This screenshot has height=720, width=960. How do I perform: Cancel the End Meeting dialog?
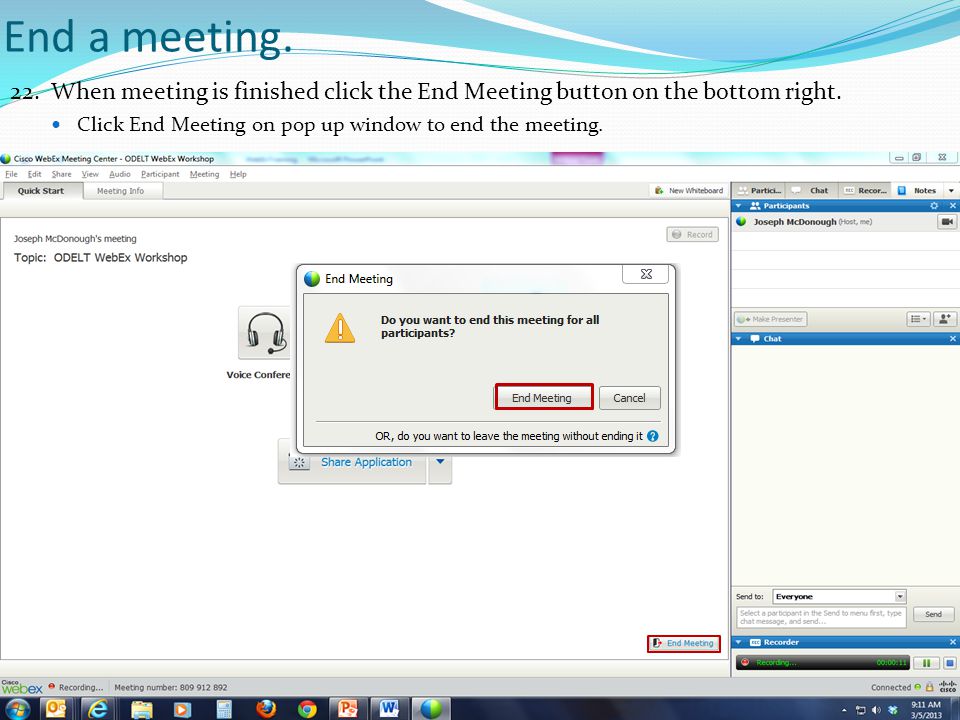point(629,397)
